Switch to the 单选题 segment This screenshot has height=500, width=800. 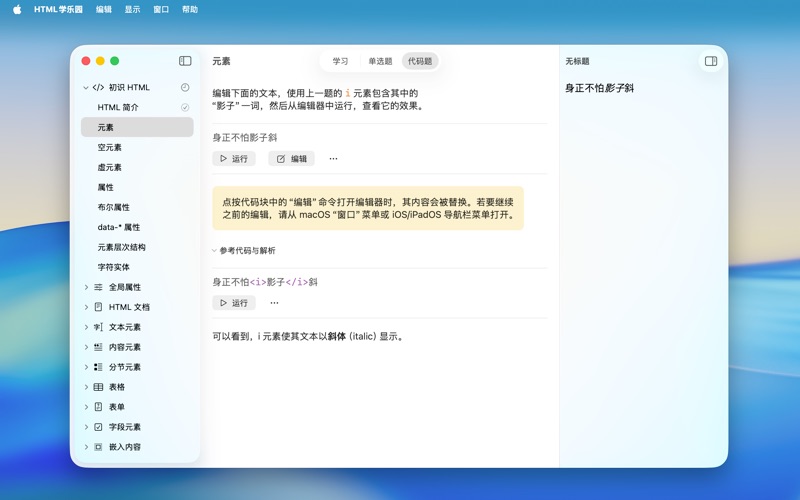point(380,61)
